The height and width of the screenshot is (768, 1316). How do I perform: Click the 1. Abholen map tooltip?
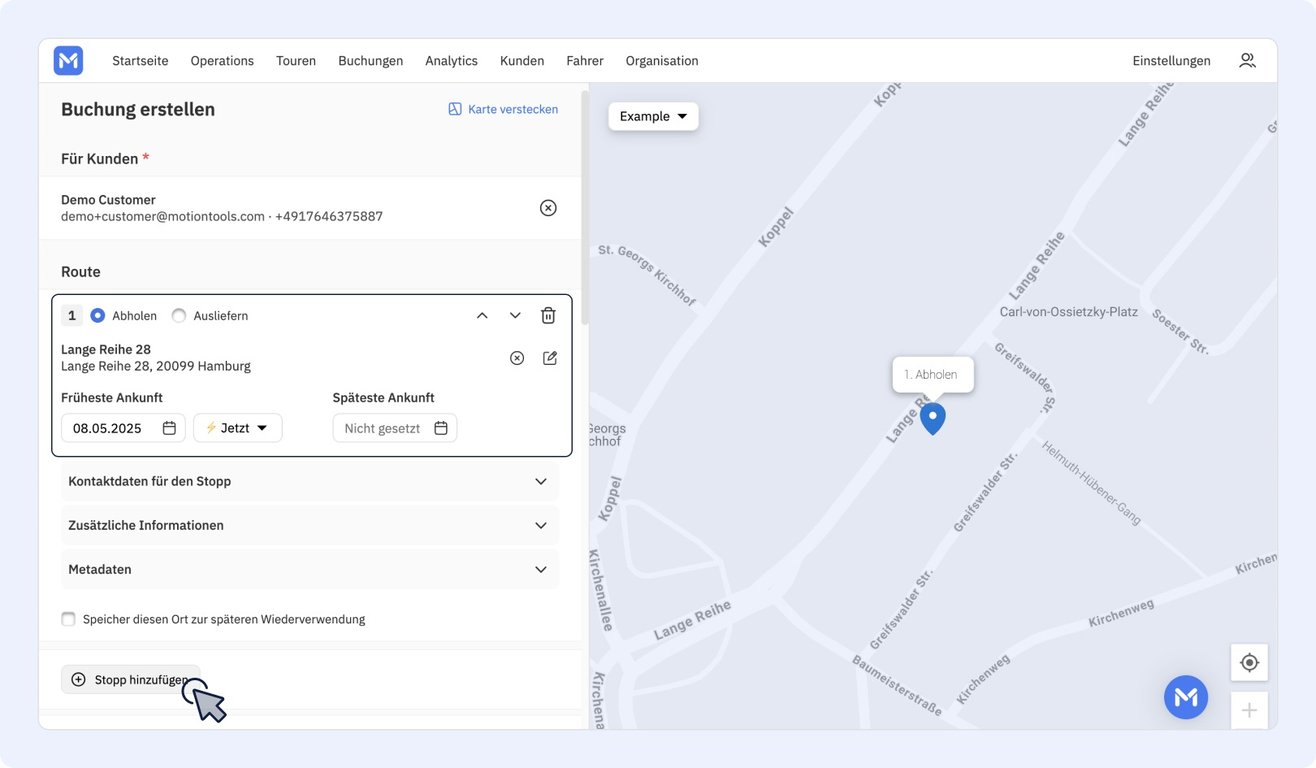coord(932,375)
